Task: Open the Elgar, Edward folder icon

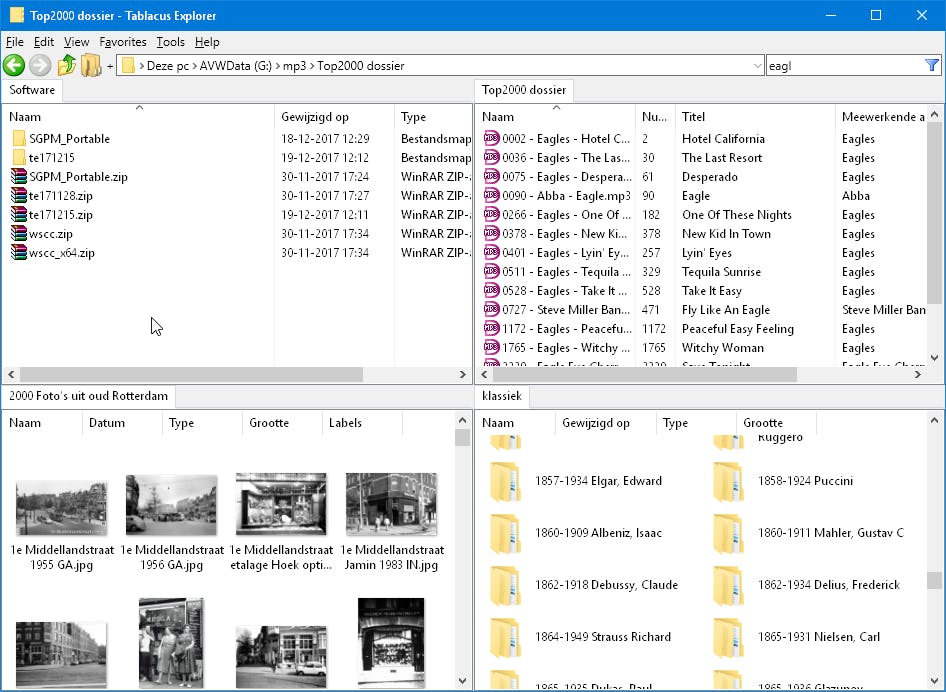Action: [x=505, y=482]
